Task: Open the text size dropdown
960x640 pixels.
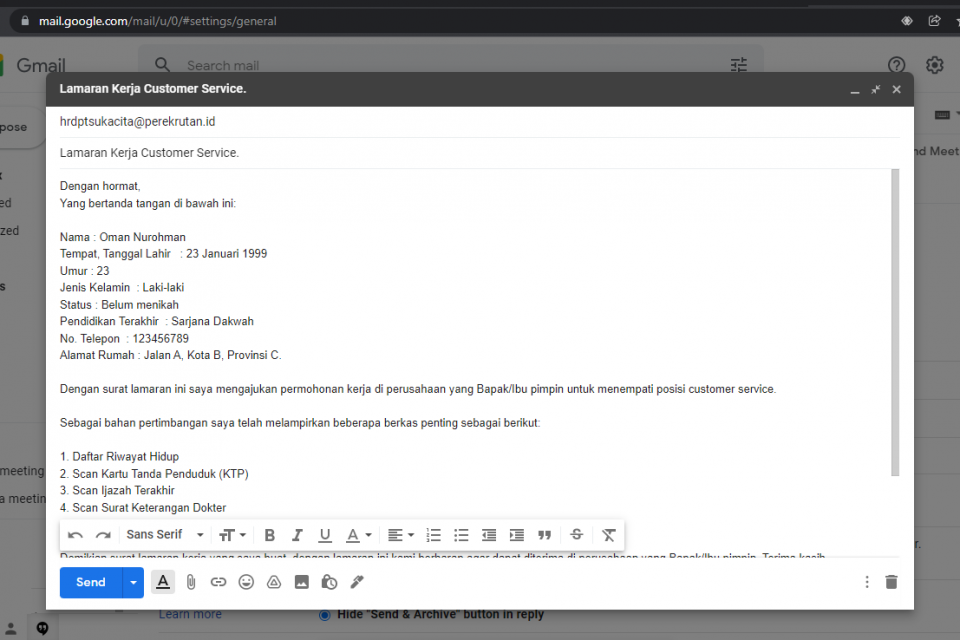Action: (232, 535)
